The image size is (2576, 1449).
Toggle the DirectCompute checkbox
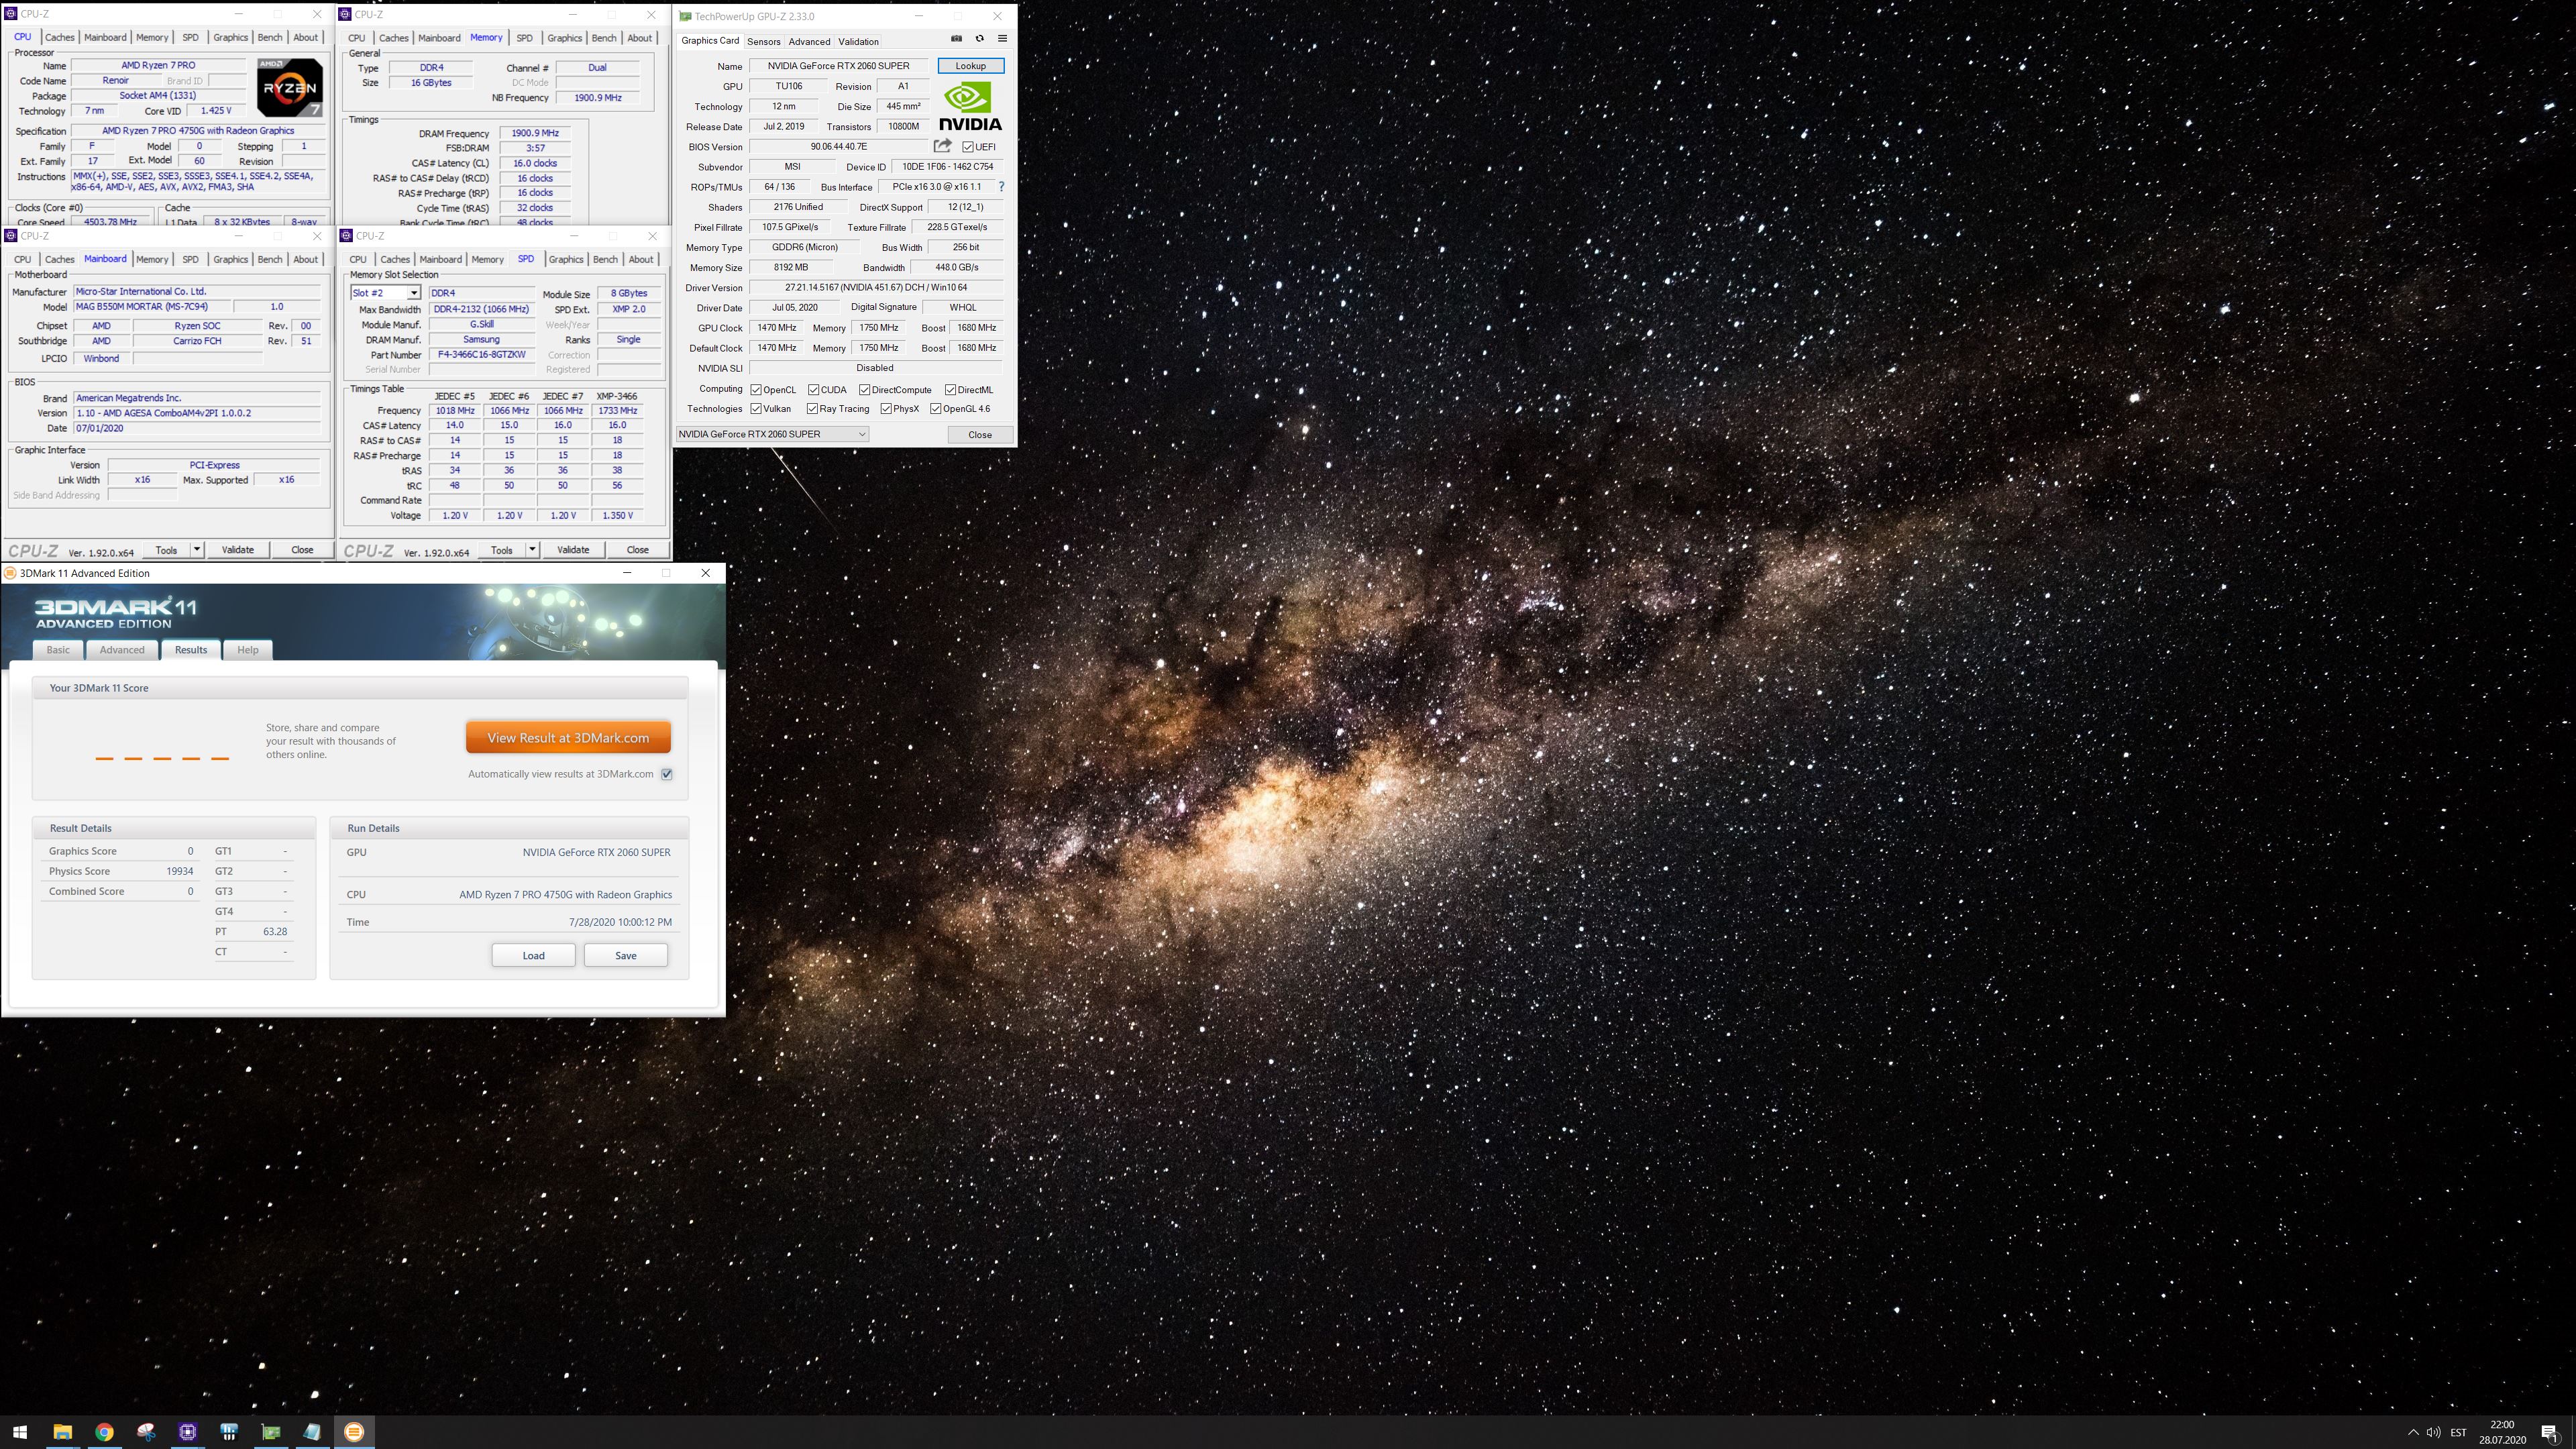point(864,390)
